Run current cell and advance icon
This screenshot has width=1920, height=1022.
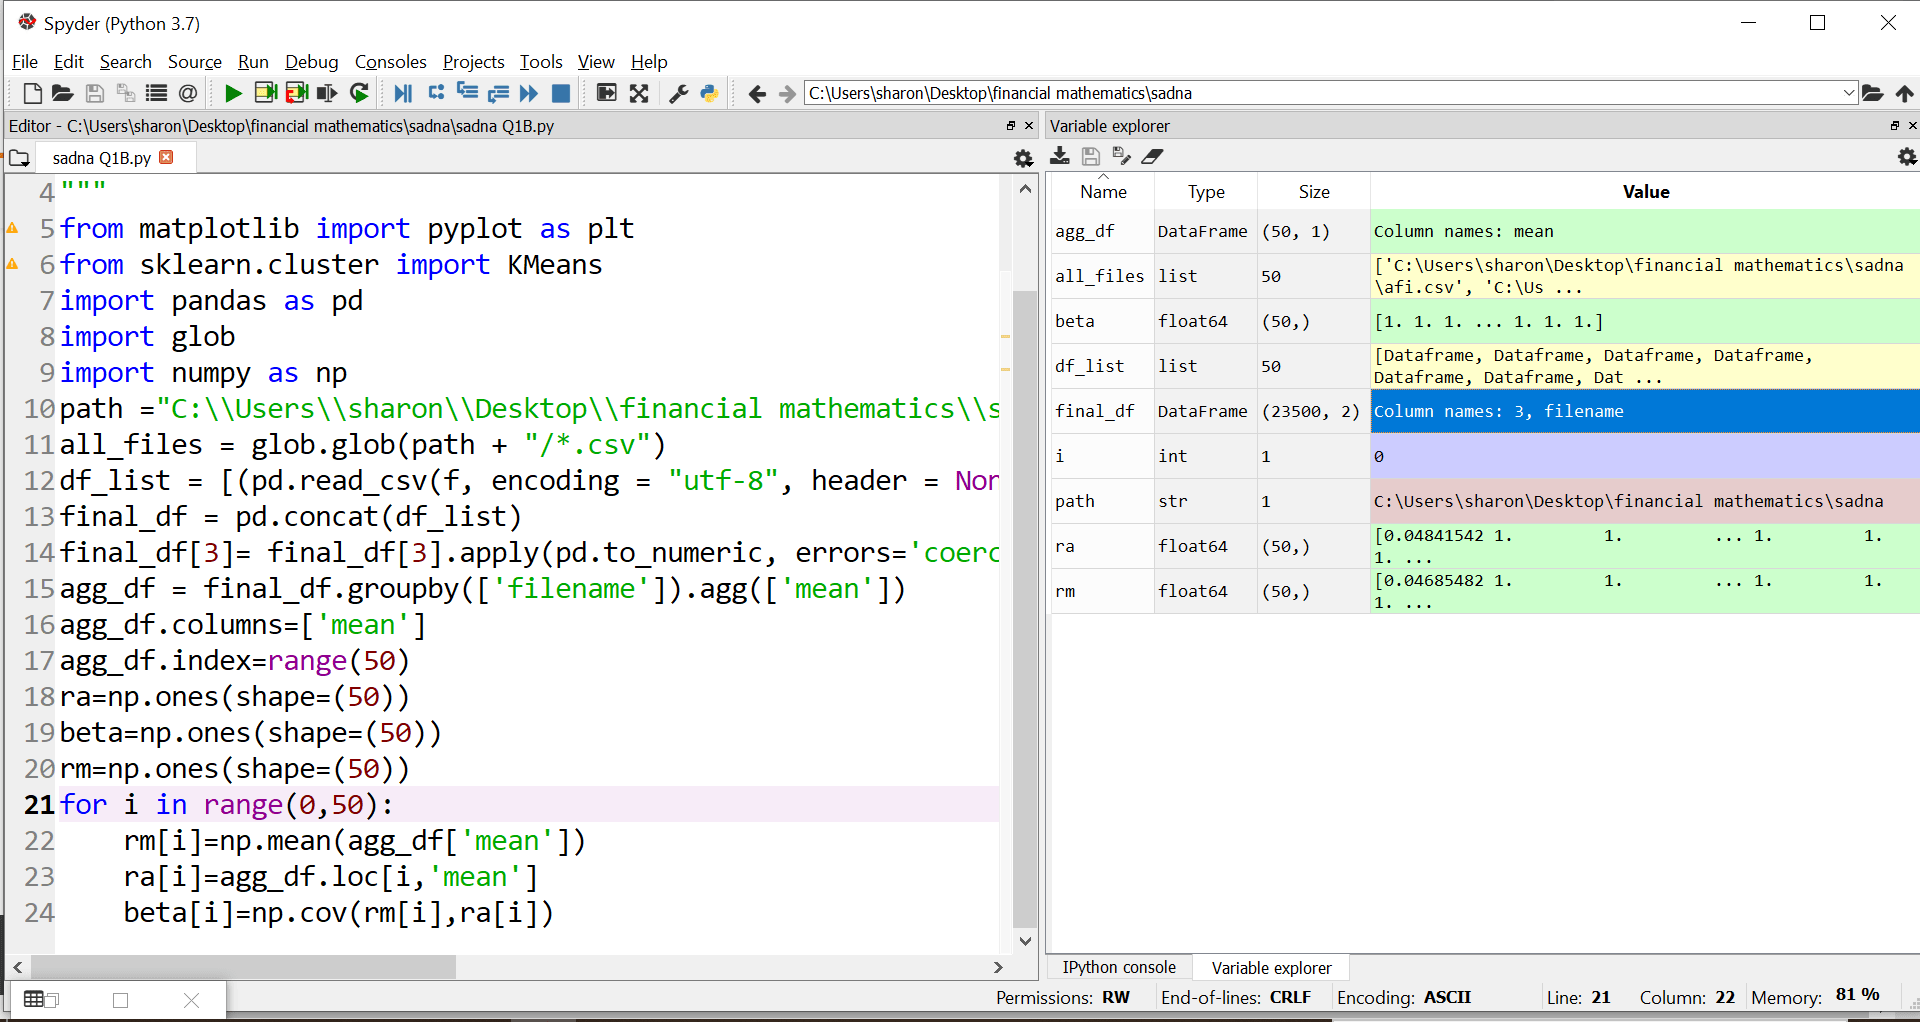297,93
